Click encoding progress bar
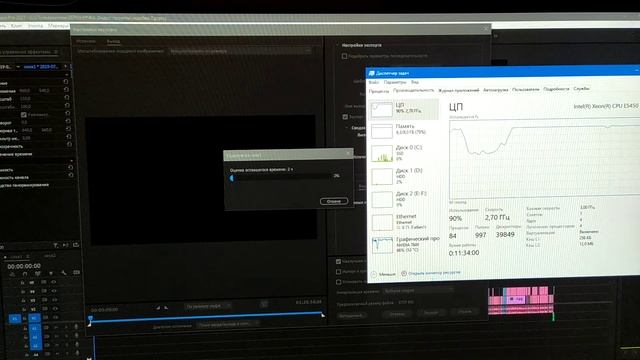Screen dimensions: 640x360 (281, 178)
